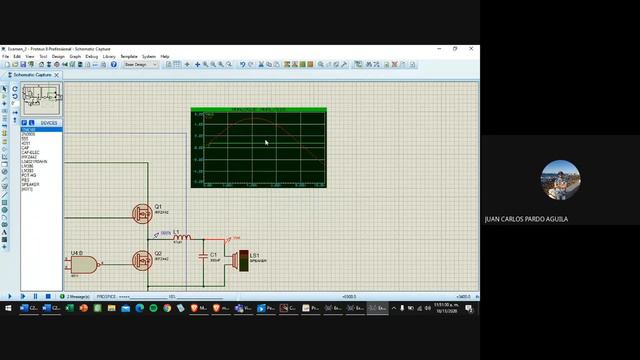
Task: Click the Step simulation button
Action: (23, 296)
